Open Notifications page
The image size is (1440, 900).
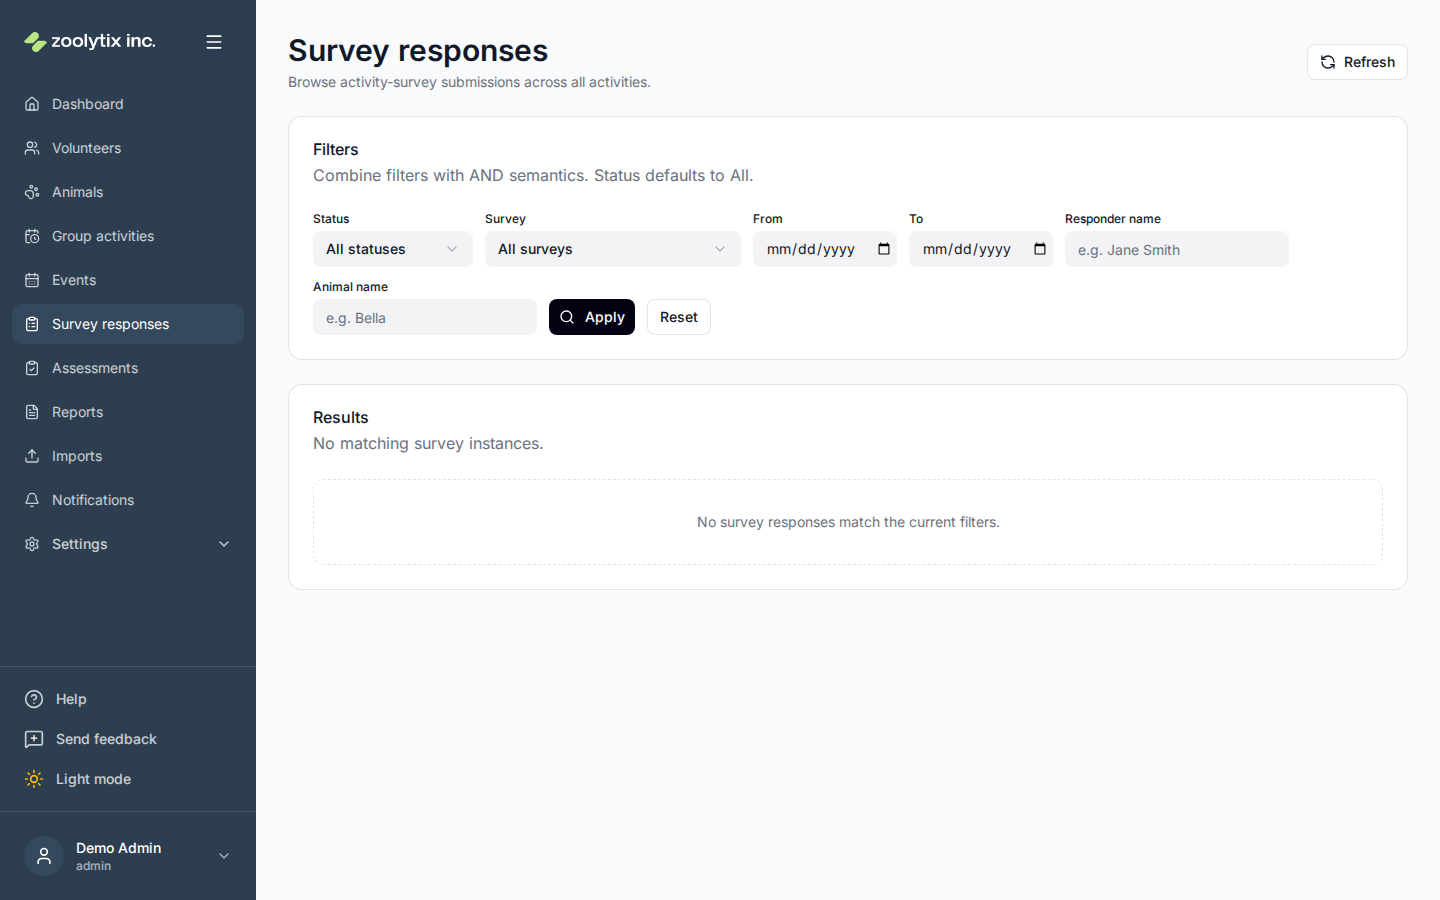[x=128, y=500]
